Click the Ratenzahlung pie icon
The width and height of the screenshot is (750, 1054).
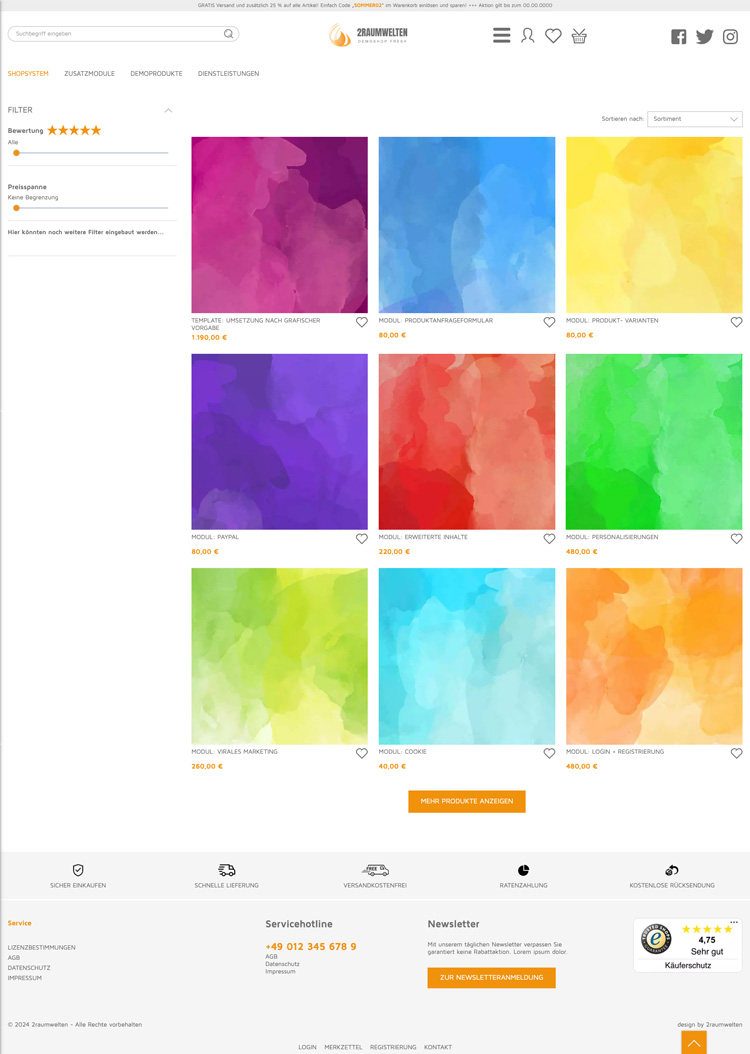coord(524,870)
